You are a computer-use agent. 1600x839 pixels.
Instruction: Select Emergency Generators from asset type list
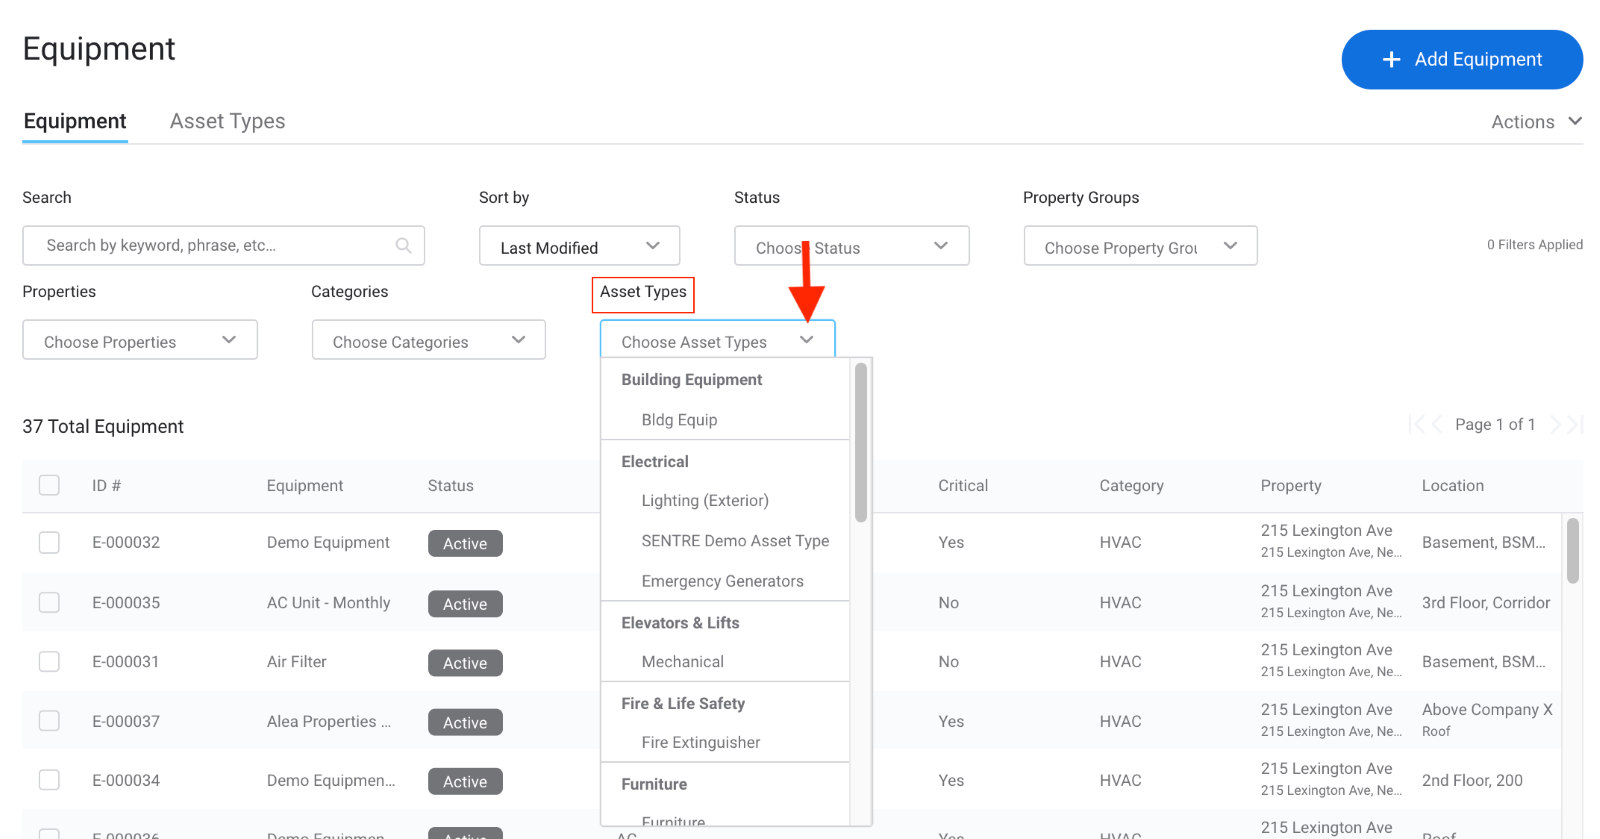tap(722, 582)
